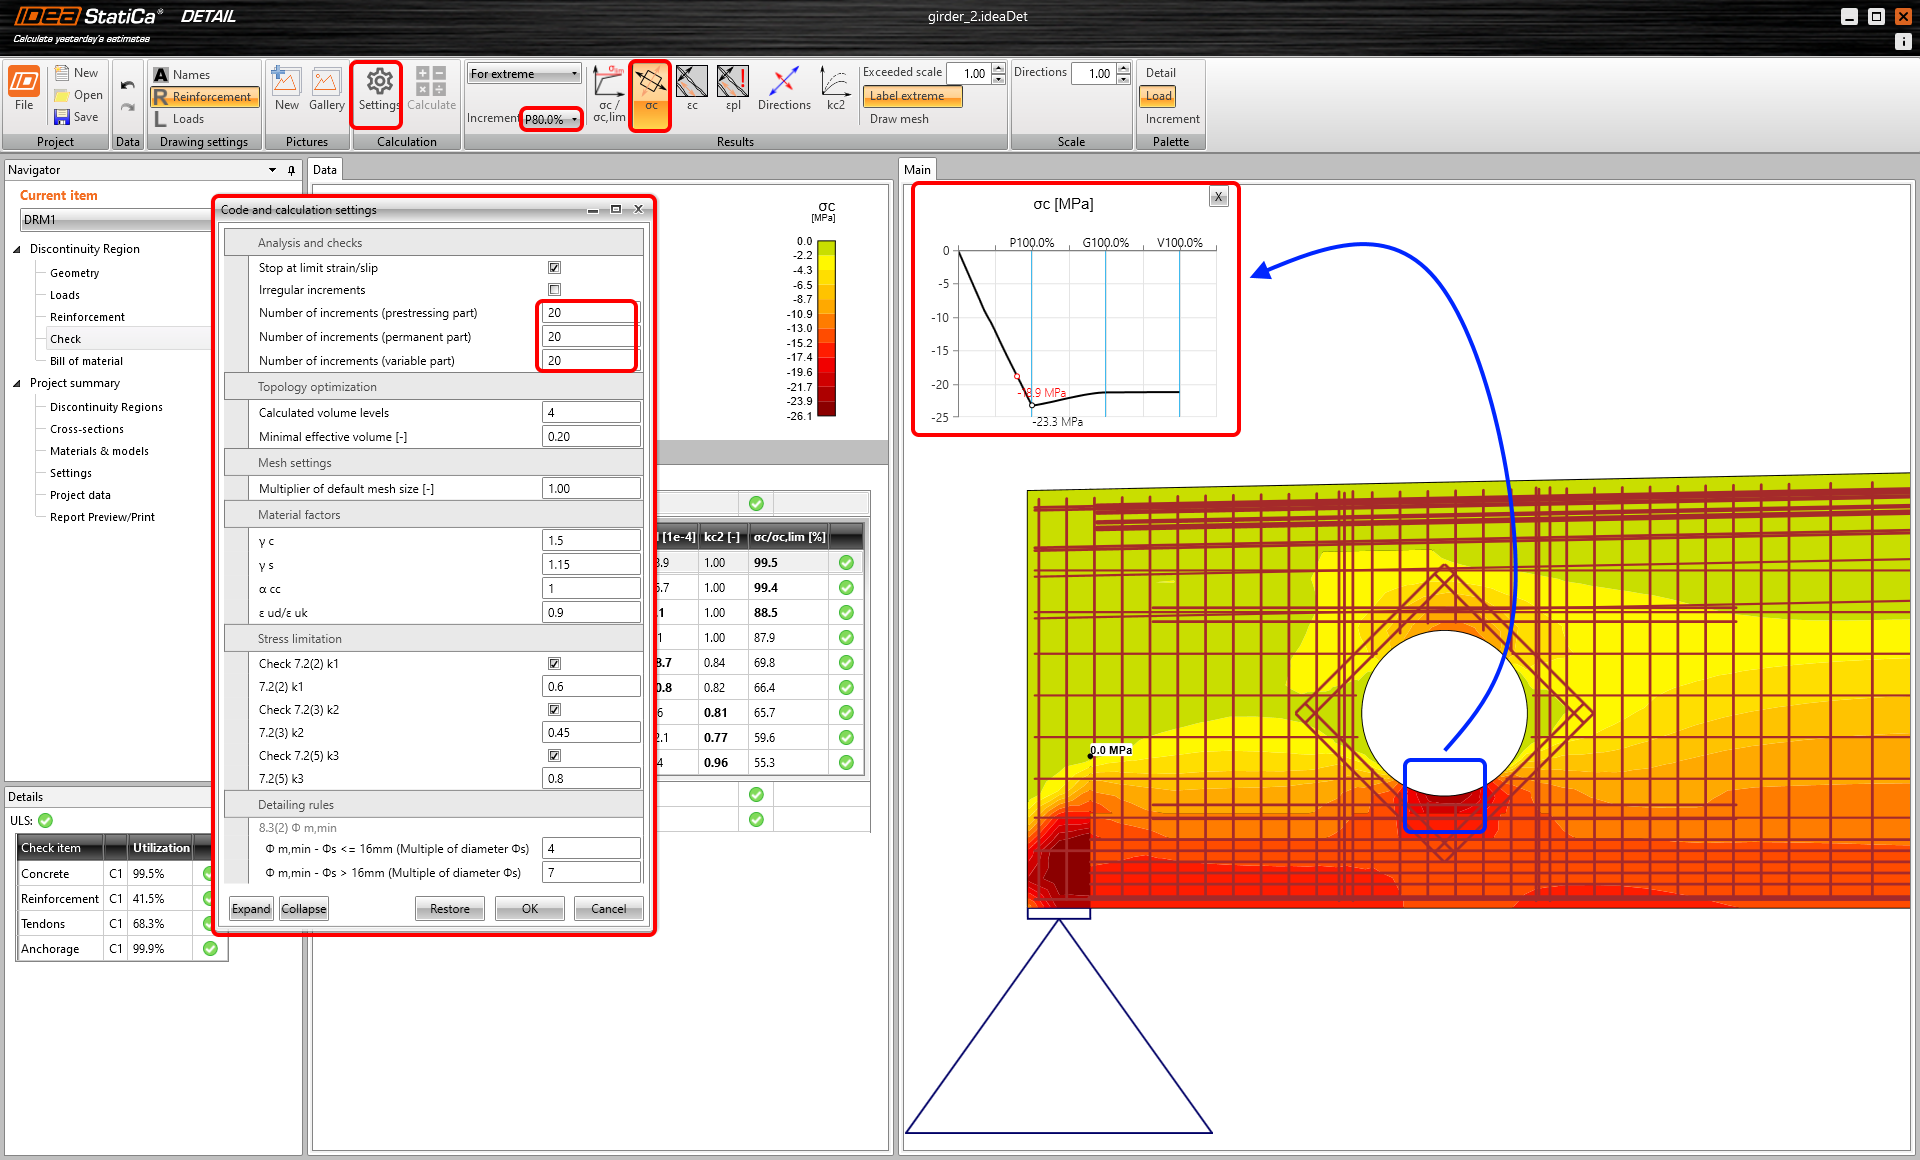The height and width of the screenshot is (1160, 1920).
Task: Uncheck the Check 7.2(3) k2 option
Action: click(554, 709)
